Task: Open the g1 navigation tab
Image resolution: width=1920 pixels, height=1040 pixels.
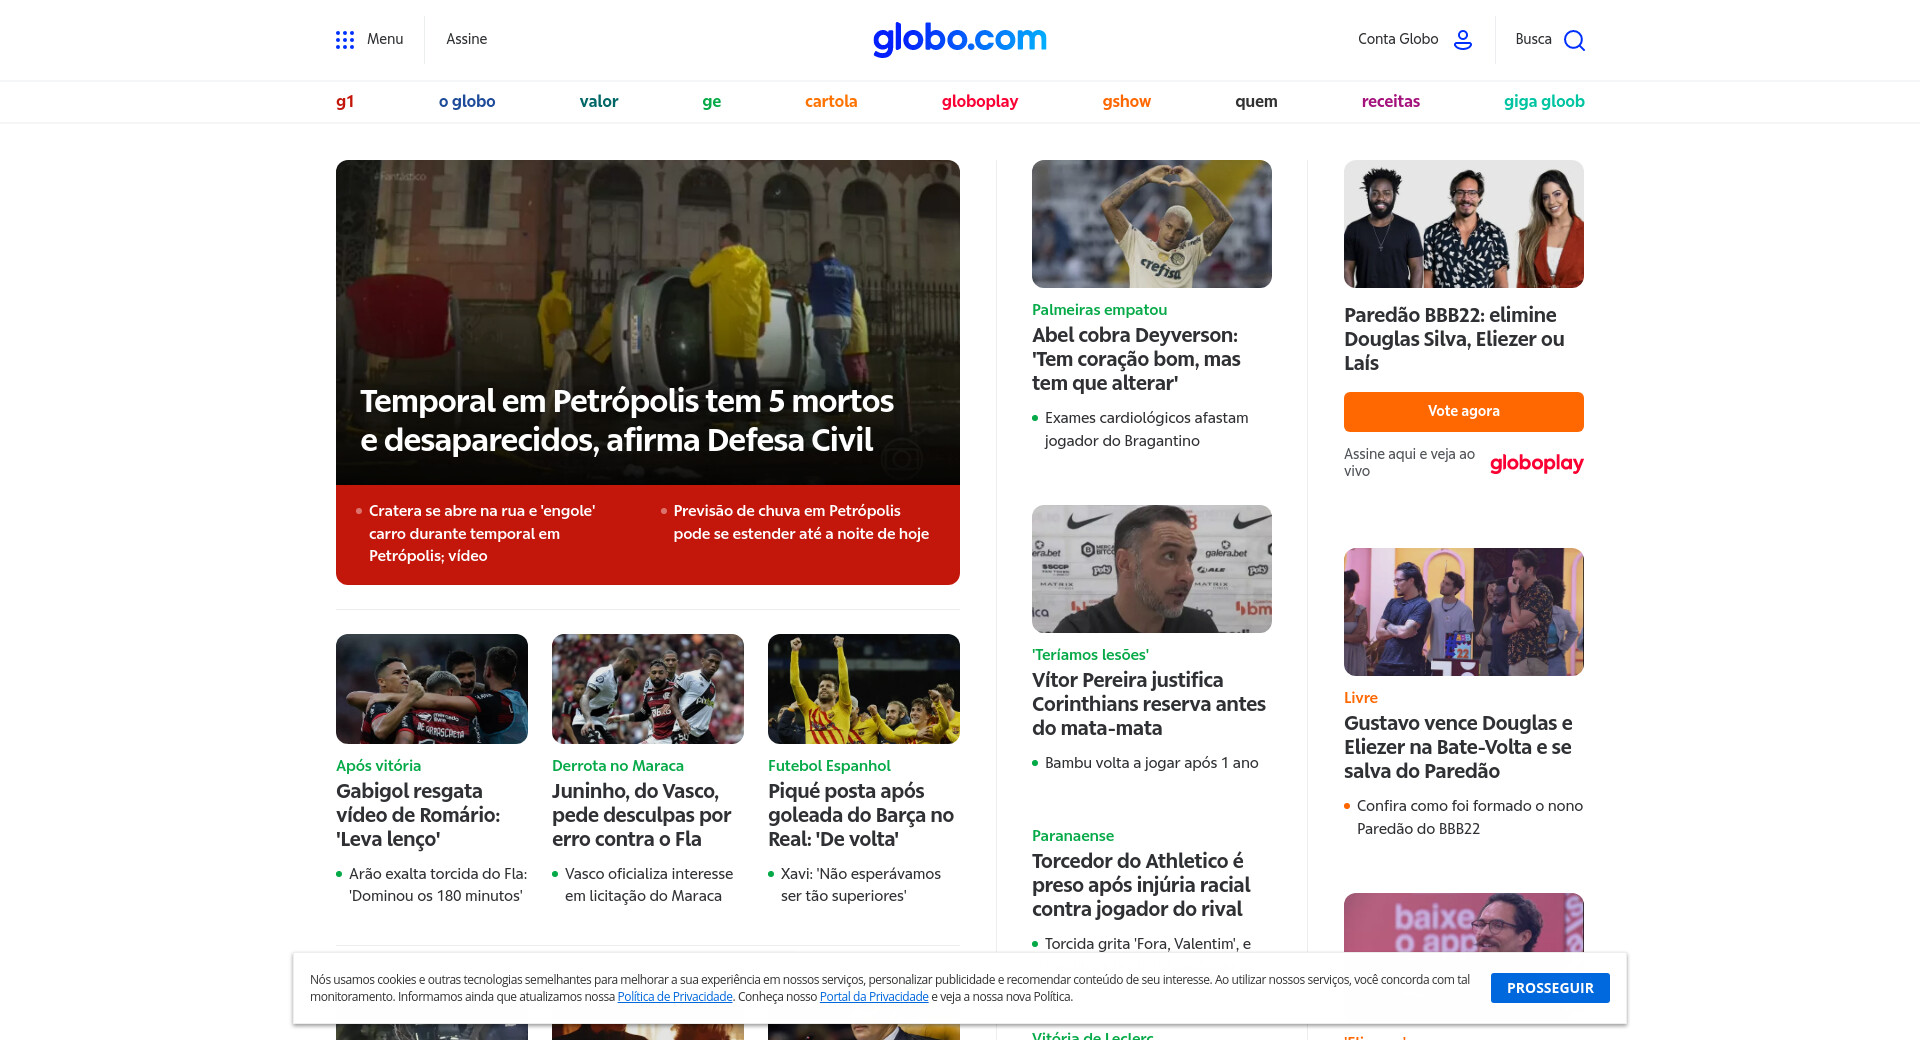Action: click(345, 101)
